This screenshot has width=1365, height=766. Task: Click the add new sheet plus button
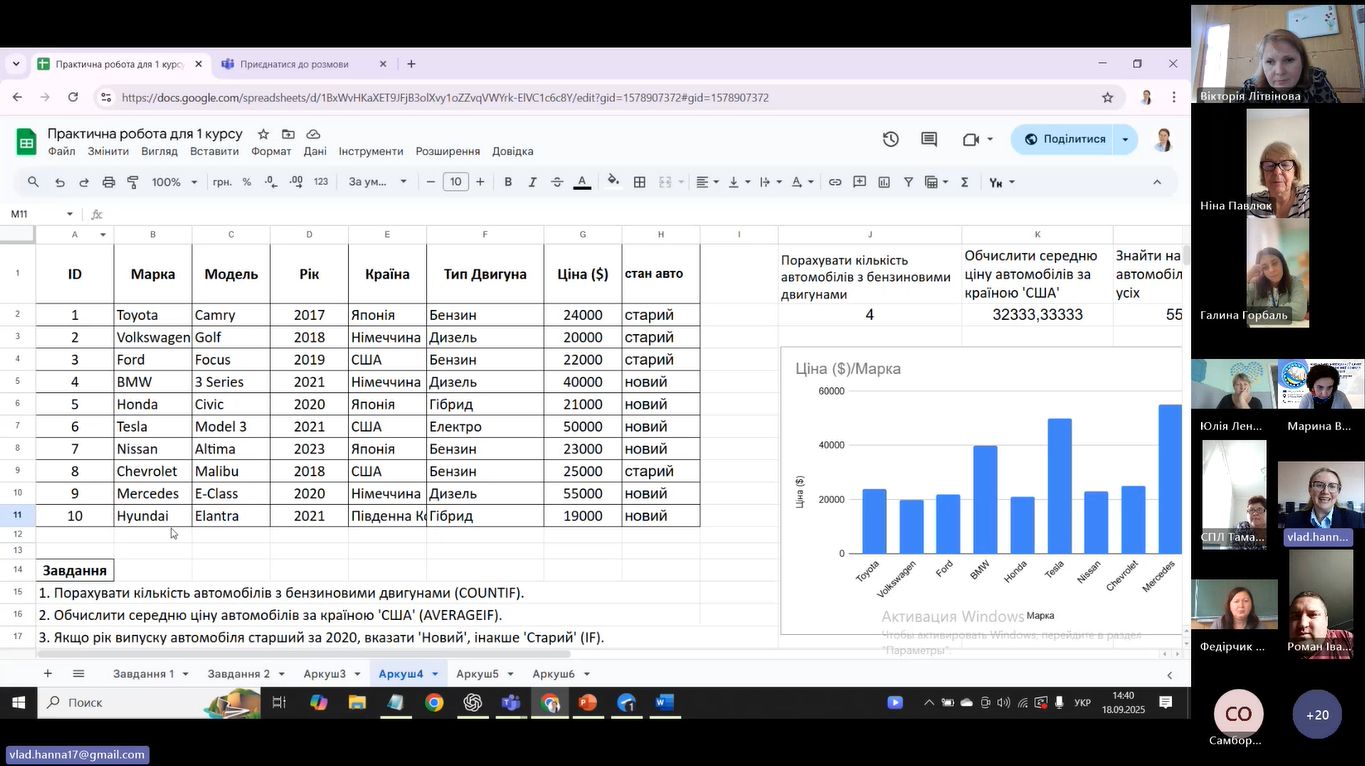click(47, 674)
